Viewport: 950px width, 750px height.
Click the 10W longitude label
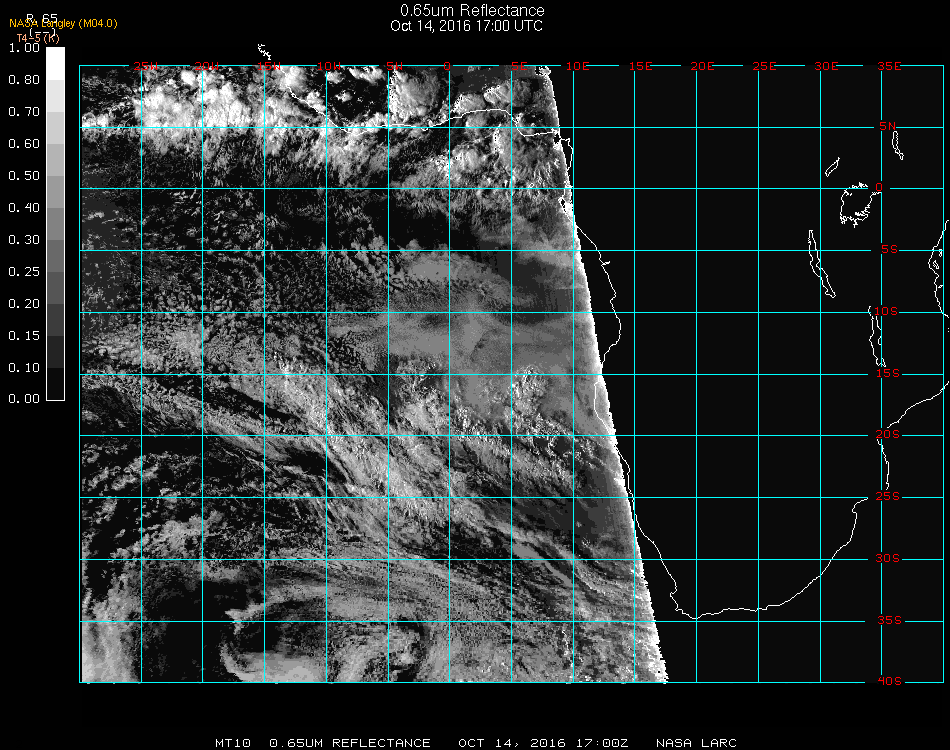pos(329,66)
